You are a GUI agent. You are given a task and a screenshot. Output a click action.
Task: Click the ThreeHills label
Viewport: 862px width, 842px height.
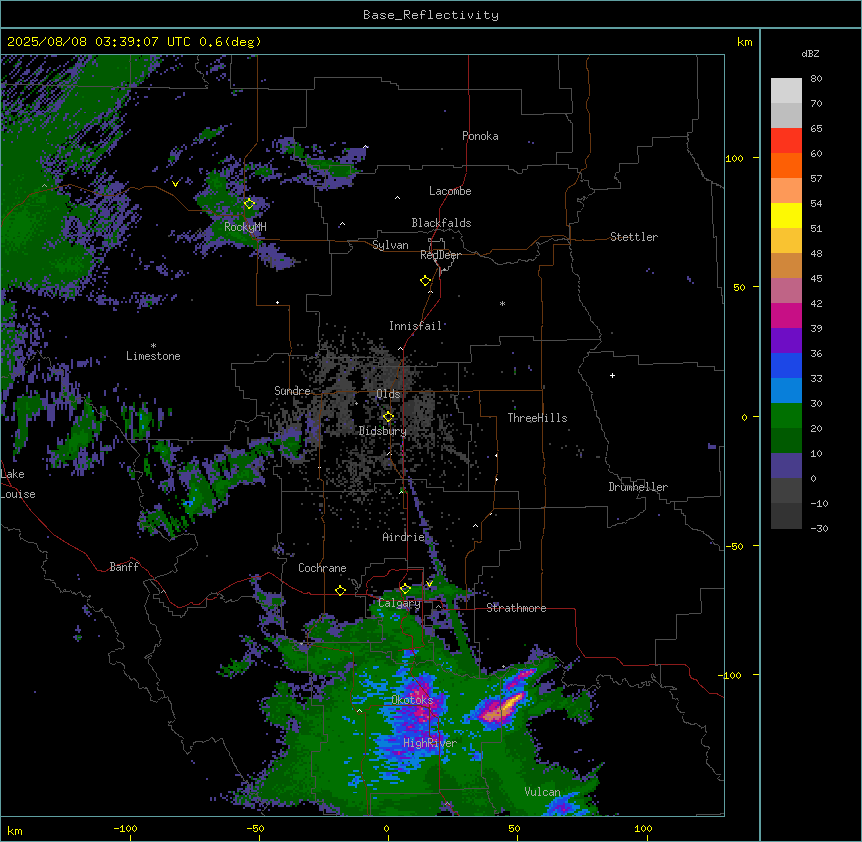[537, 418]
